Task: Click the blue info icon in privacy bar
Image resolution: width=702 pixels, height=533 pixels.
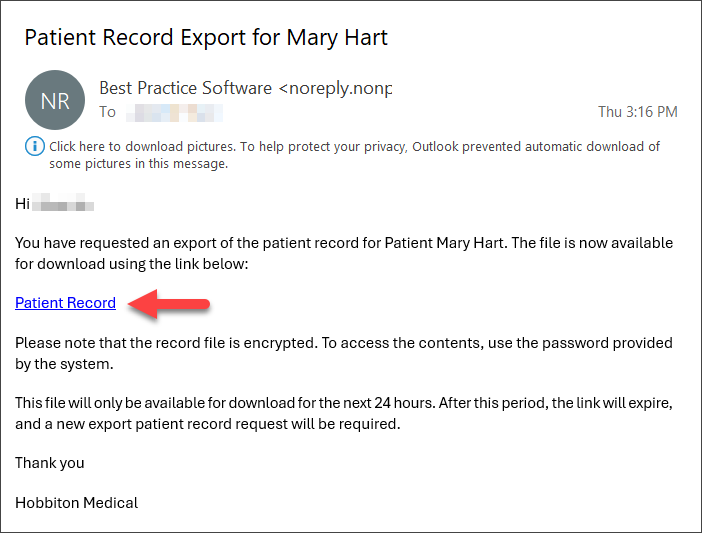Action: tap(34, 147)
